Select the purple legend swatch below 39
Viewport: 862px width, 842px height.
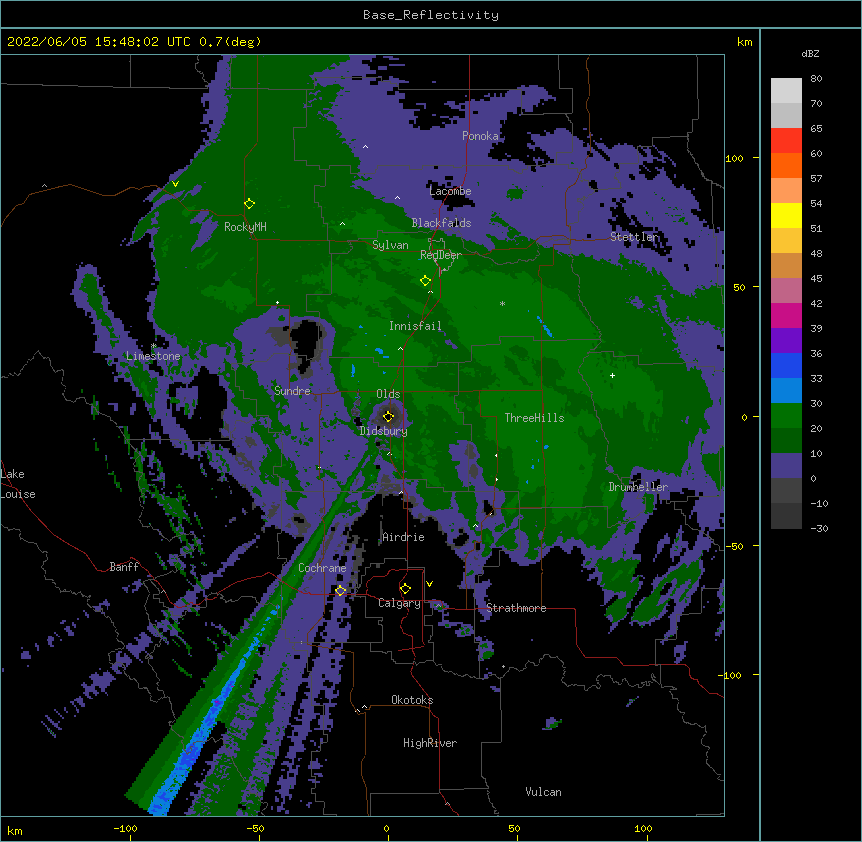coord(786,341)
